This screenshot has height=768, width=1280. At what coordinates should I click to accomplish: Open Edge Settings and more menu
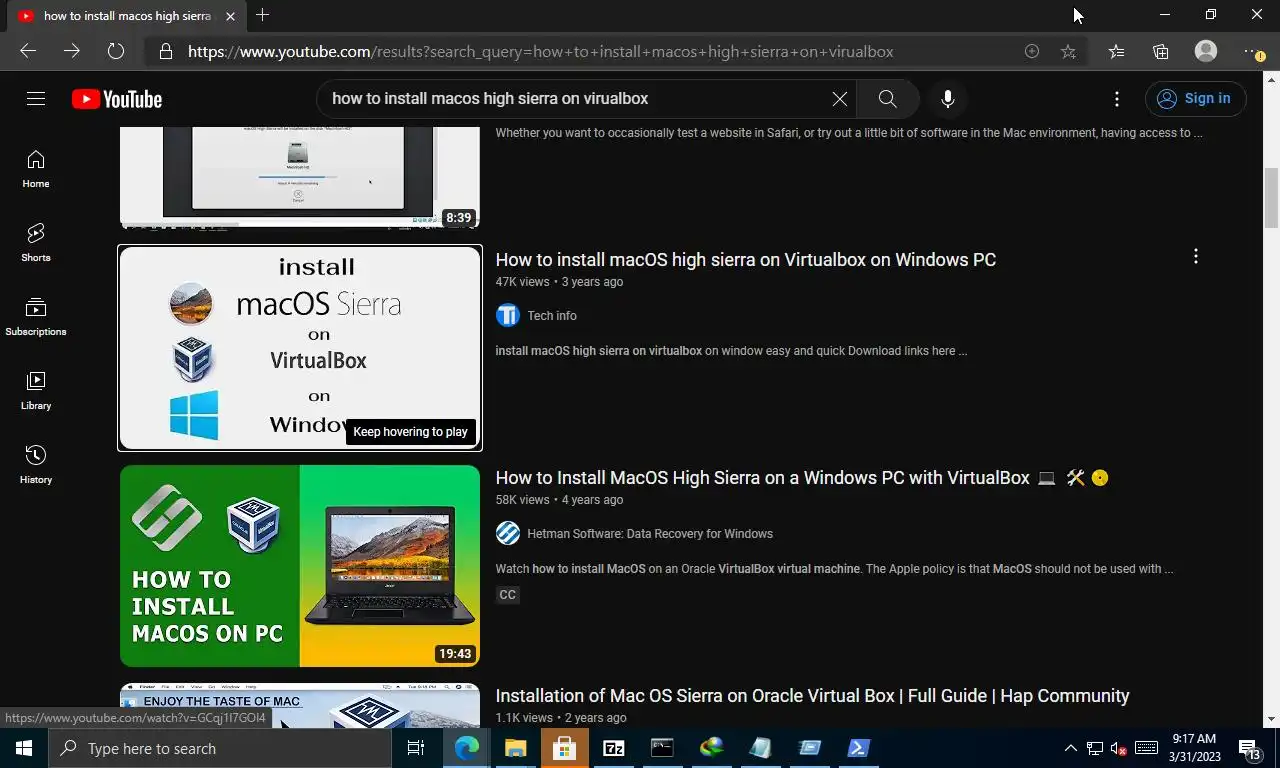click(1253, 51)
